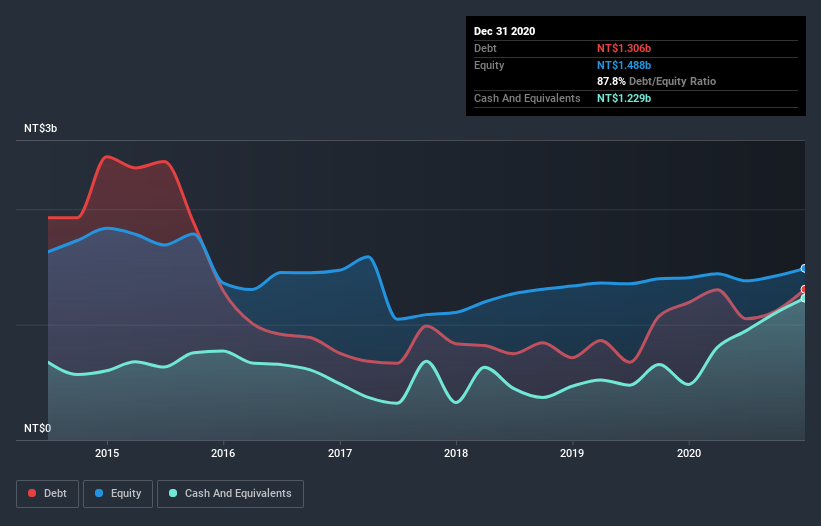
Task: Click the 2015 x-axis label
Action: (107, 453)
